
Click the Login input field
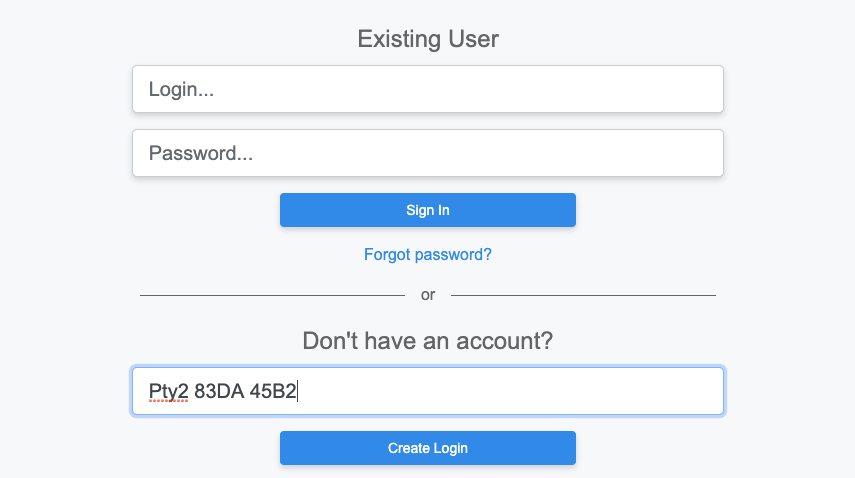pos(427,89)
